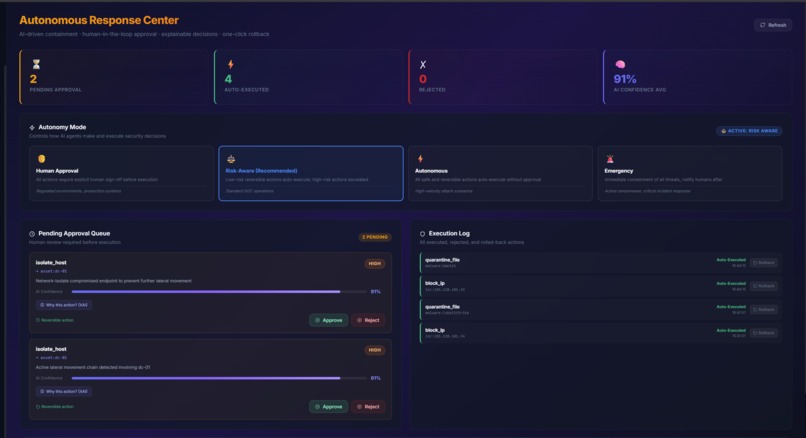Click the scales icon in Risk-Aware mode
Viewport: 806px width, 438px height.
tap(231, 159)
